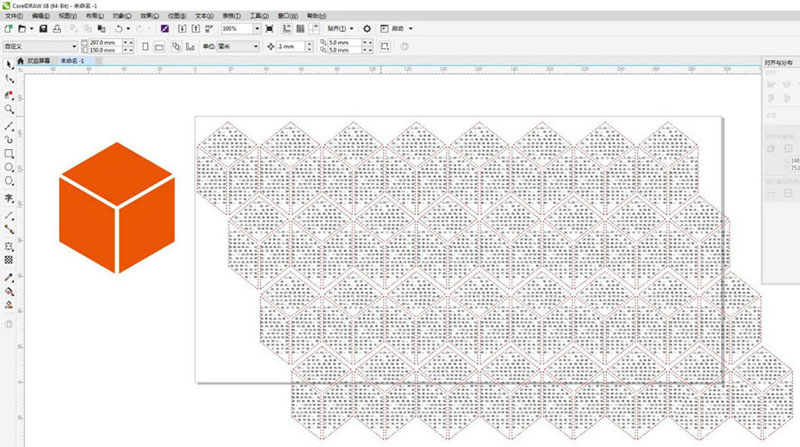Open the 文件(F) menu

click(13, 16)
